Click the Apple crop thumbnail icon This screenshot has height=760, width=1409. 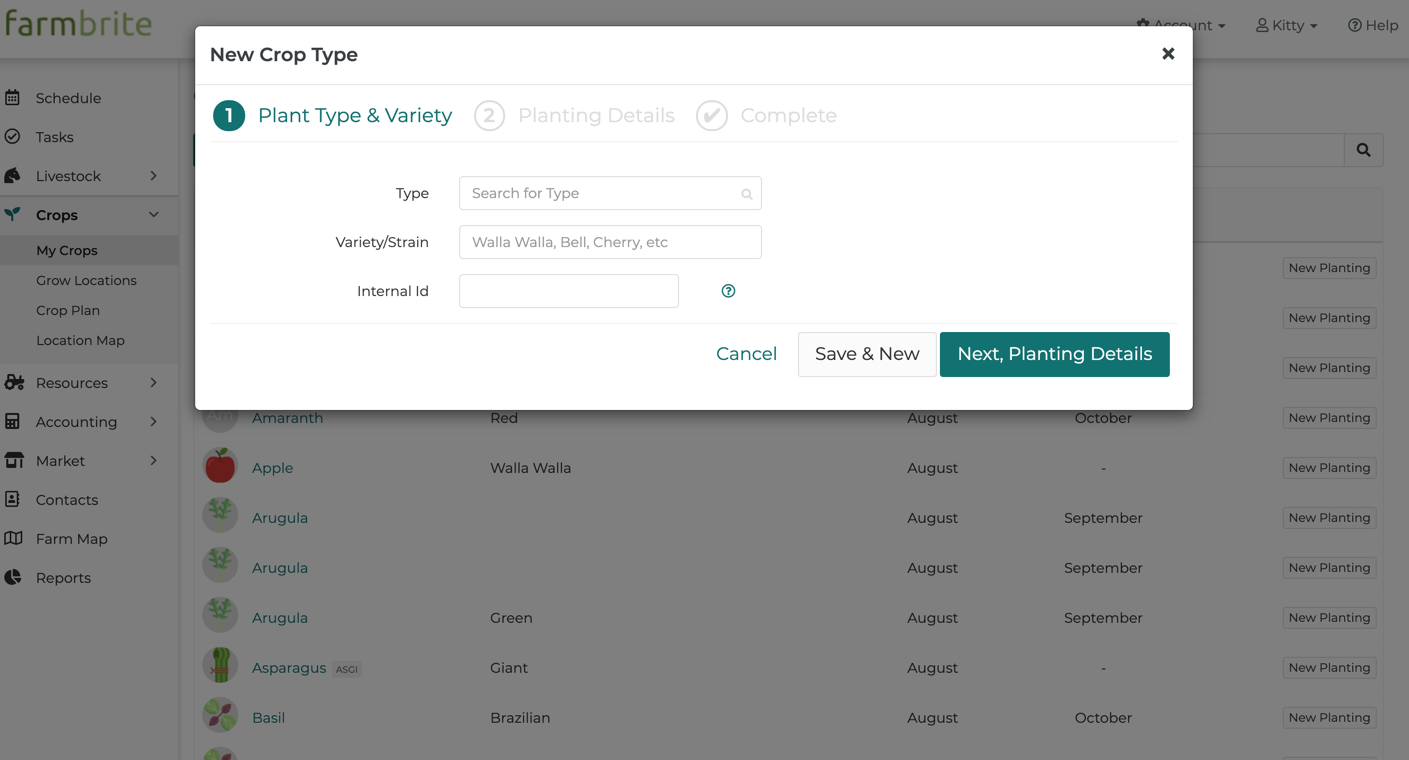tap(220, 466)
